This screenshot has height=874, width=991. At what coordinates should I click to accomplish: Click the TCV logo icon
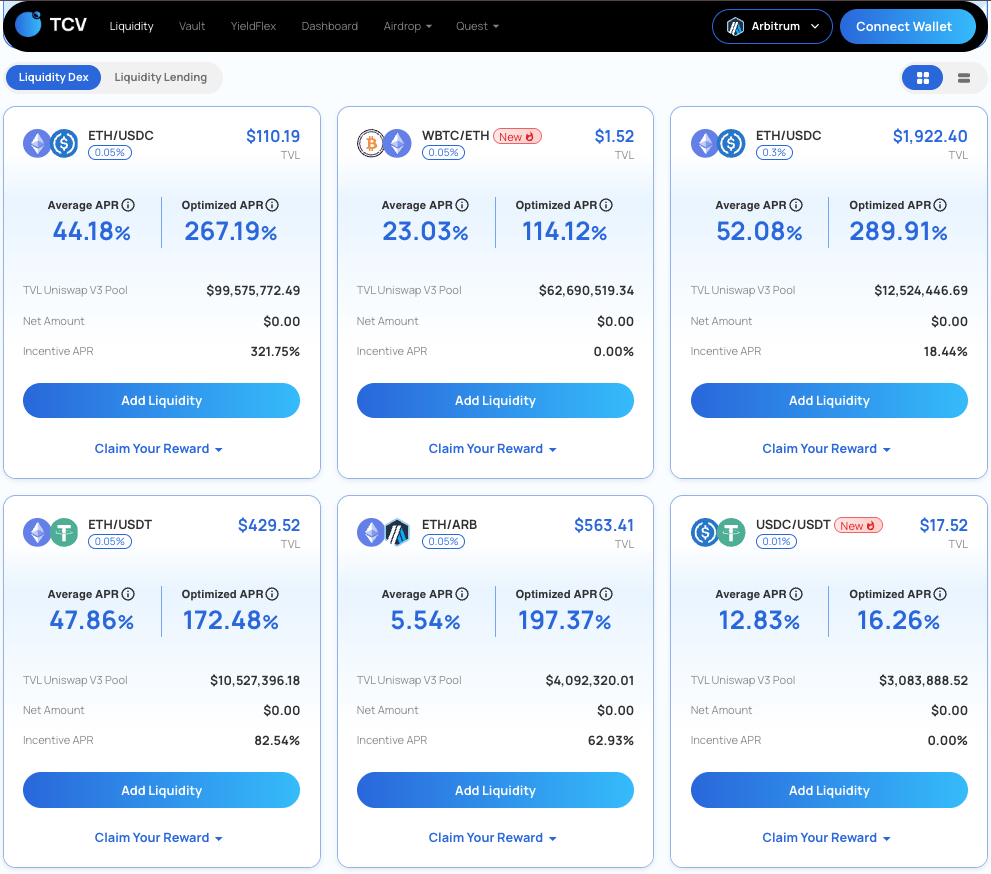27,23
